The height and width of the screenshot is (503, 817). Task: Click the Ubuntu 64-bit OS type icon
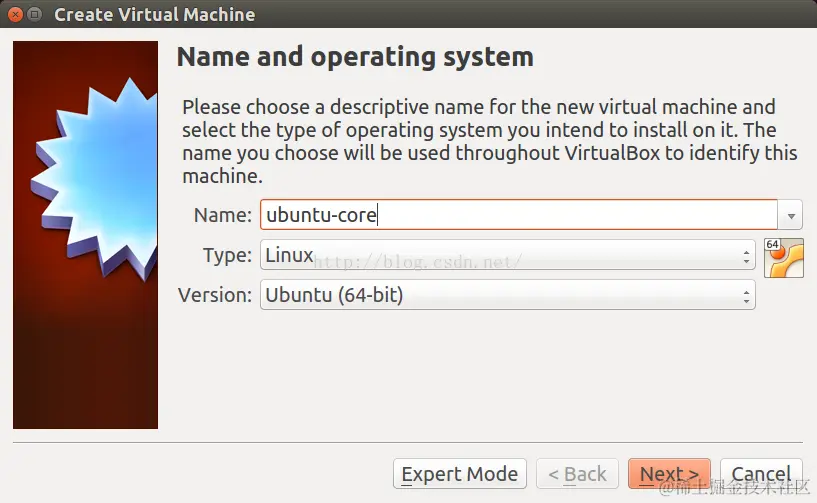tap(784, 258)
